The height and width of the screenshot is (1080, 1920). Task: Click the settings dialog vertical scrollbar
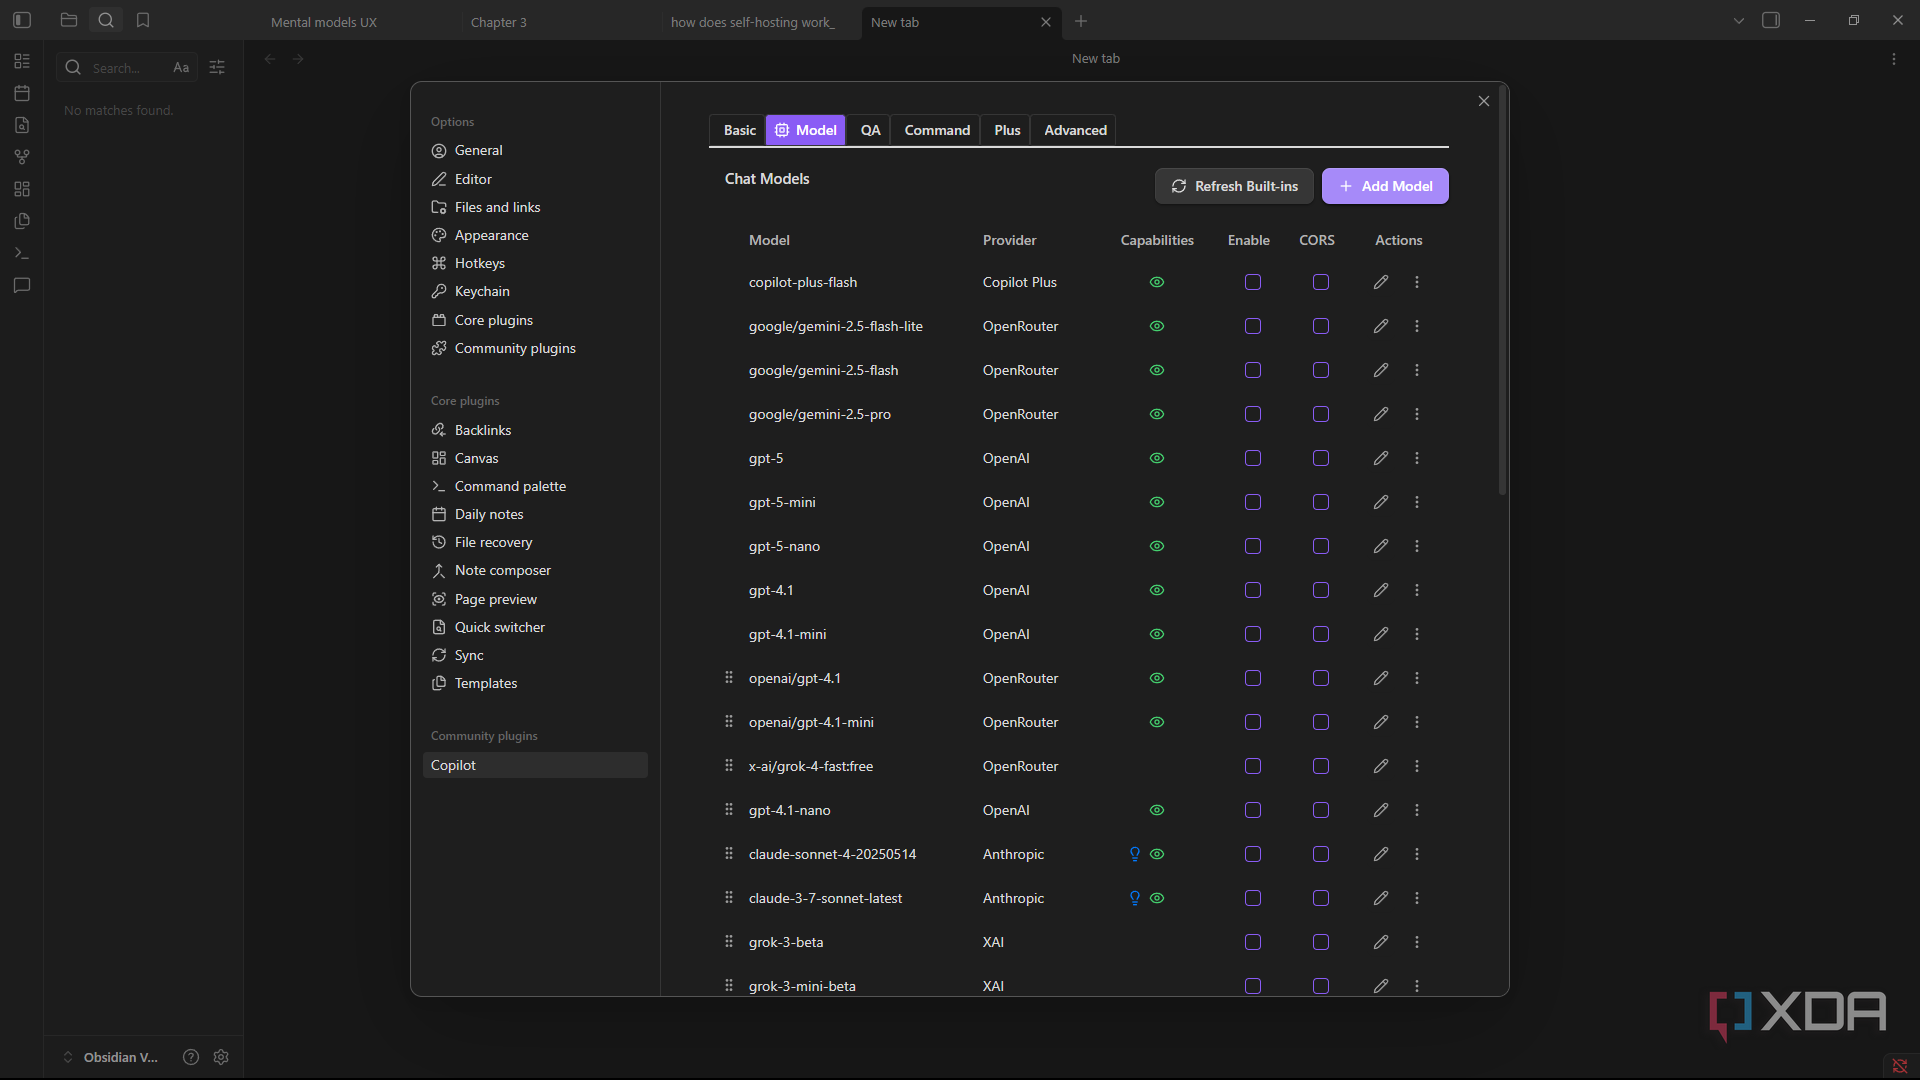[1502, 290]
